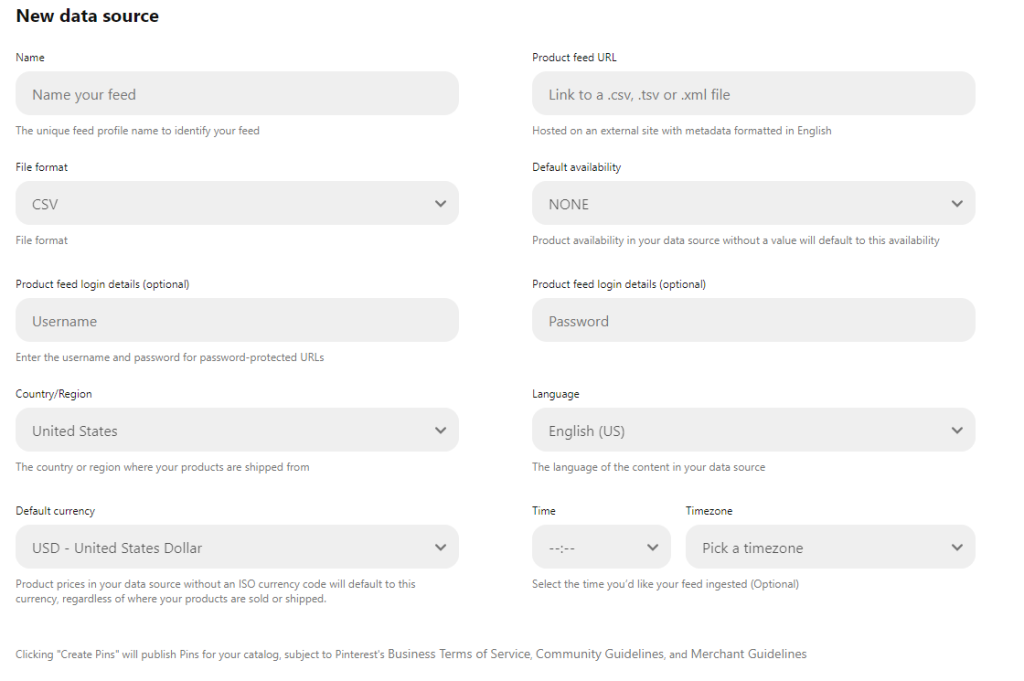Open the Time picker dropdown
Viewport: 1024px width, 681px height.
[601, 548]
